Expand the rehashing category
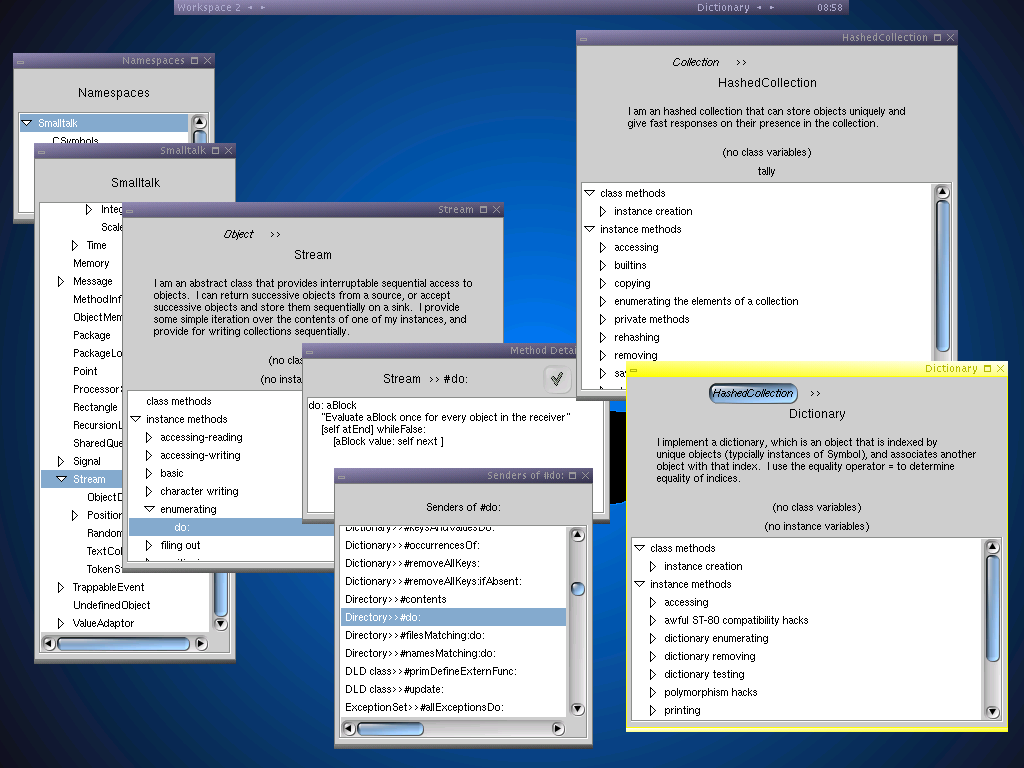The height and width of the screenshot is (768, 1024). click(603, 337)
